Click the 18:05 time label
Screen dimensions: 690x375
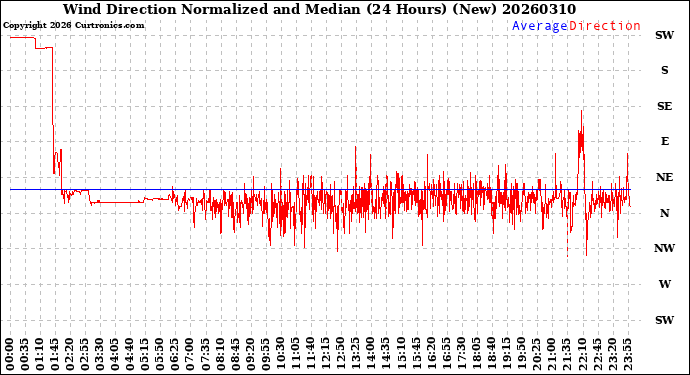click(477, 355)
